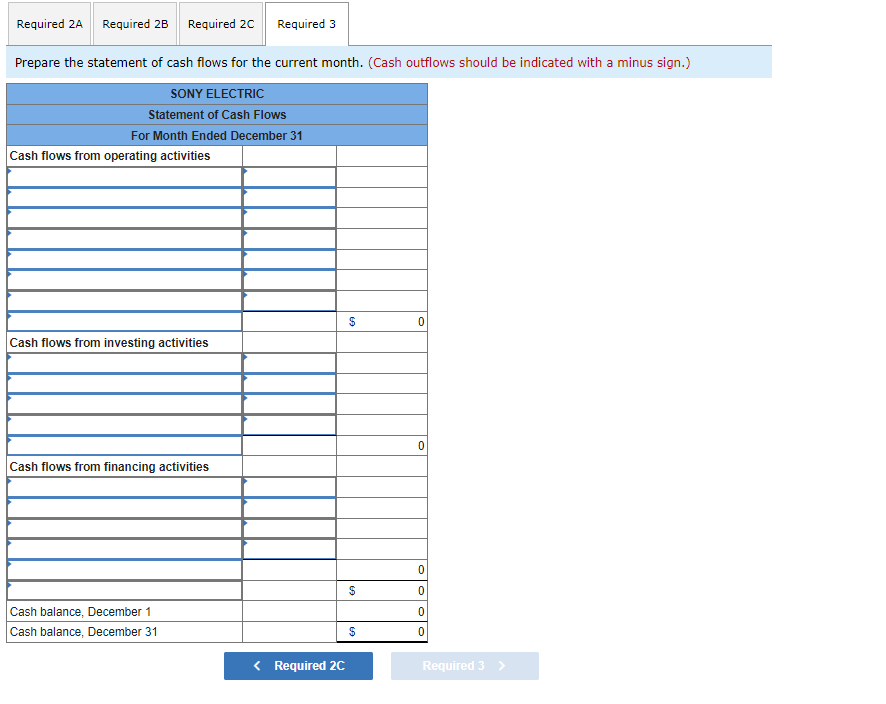The height and width of the screenshot is (704, 886).
Task: Click second operating activities amount field
Action: pyautogui.click(x=289, y=198)
